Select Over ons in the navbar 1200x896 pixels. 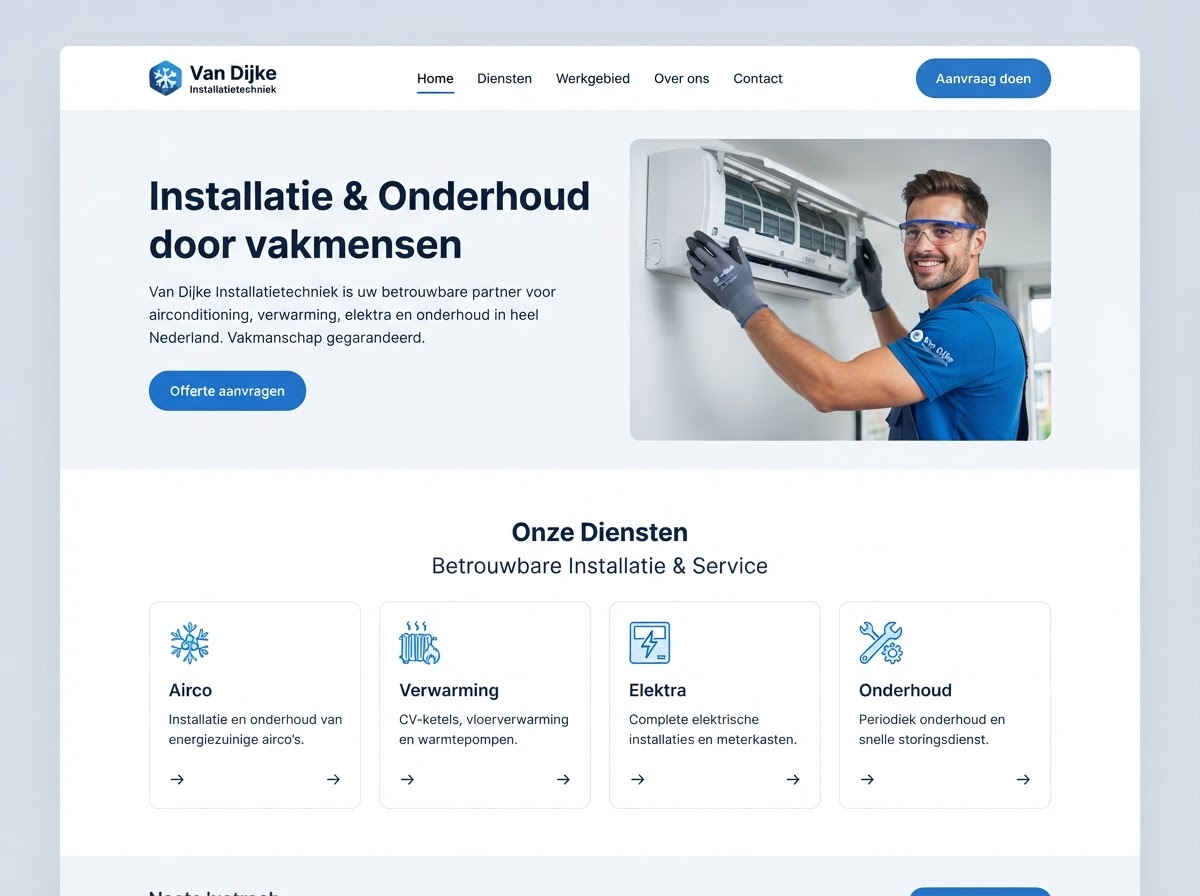coord(681,78)
